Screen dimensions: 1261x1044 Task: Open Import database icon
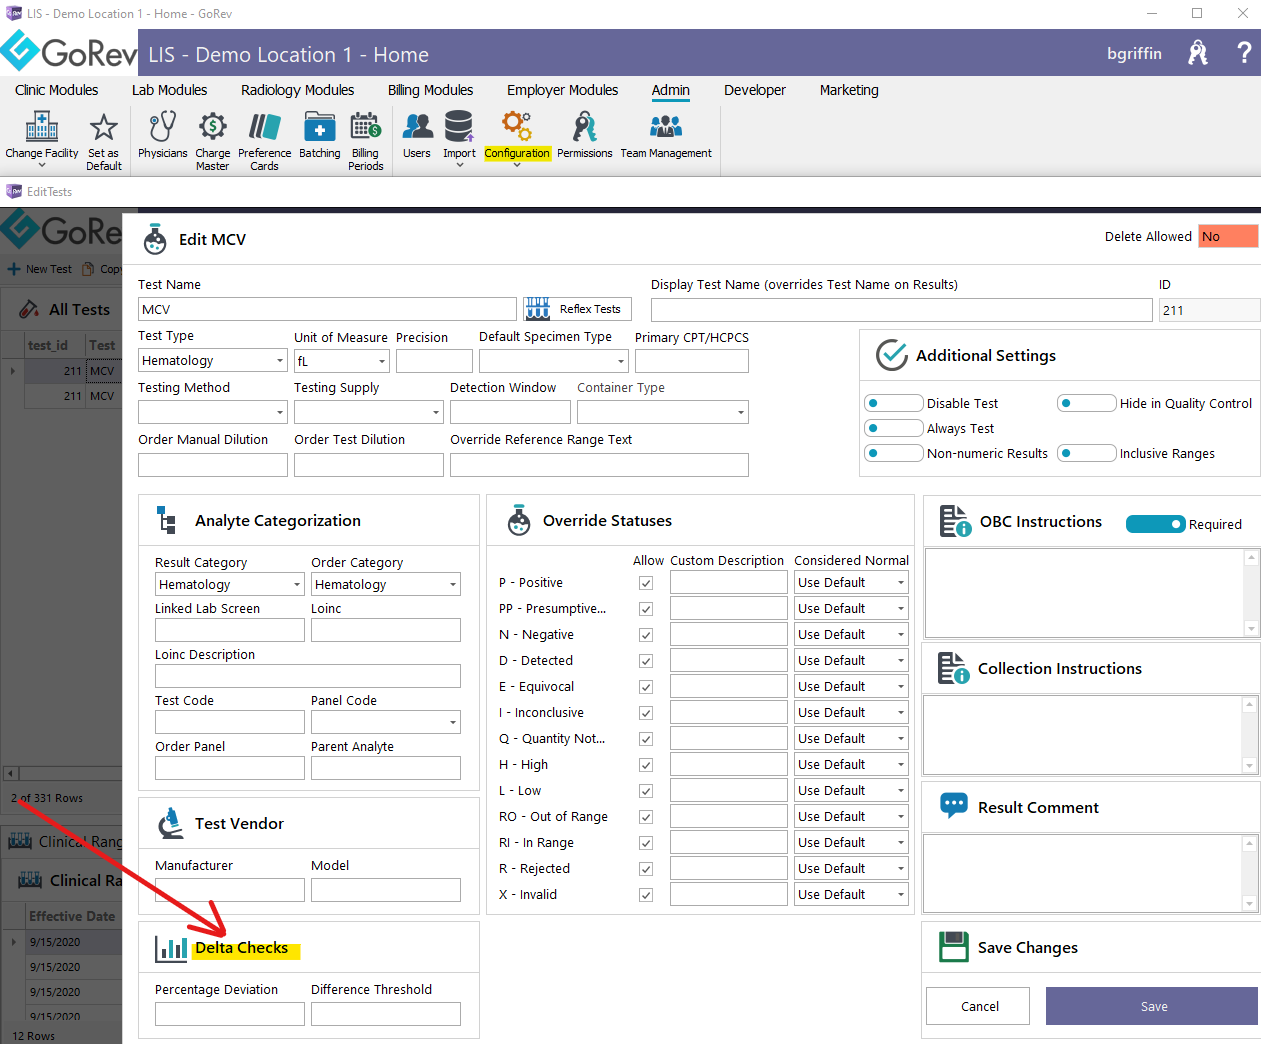[x=459, y=127]
